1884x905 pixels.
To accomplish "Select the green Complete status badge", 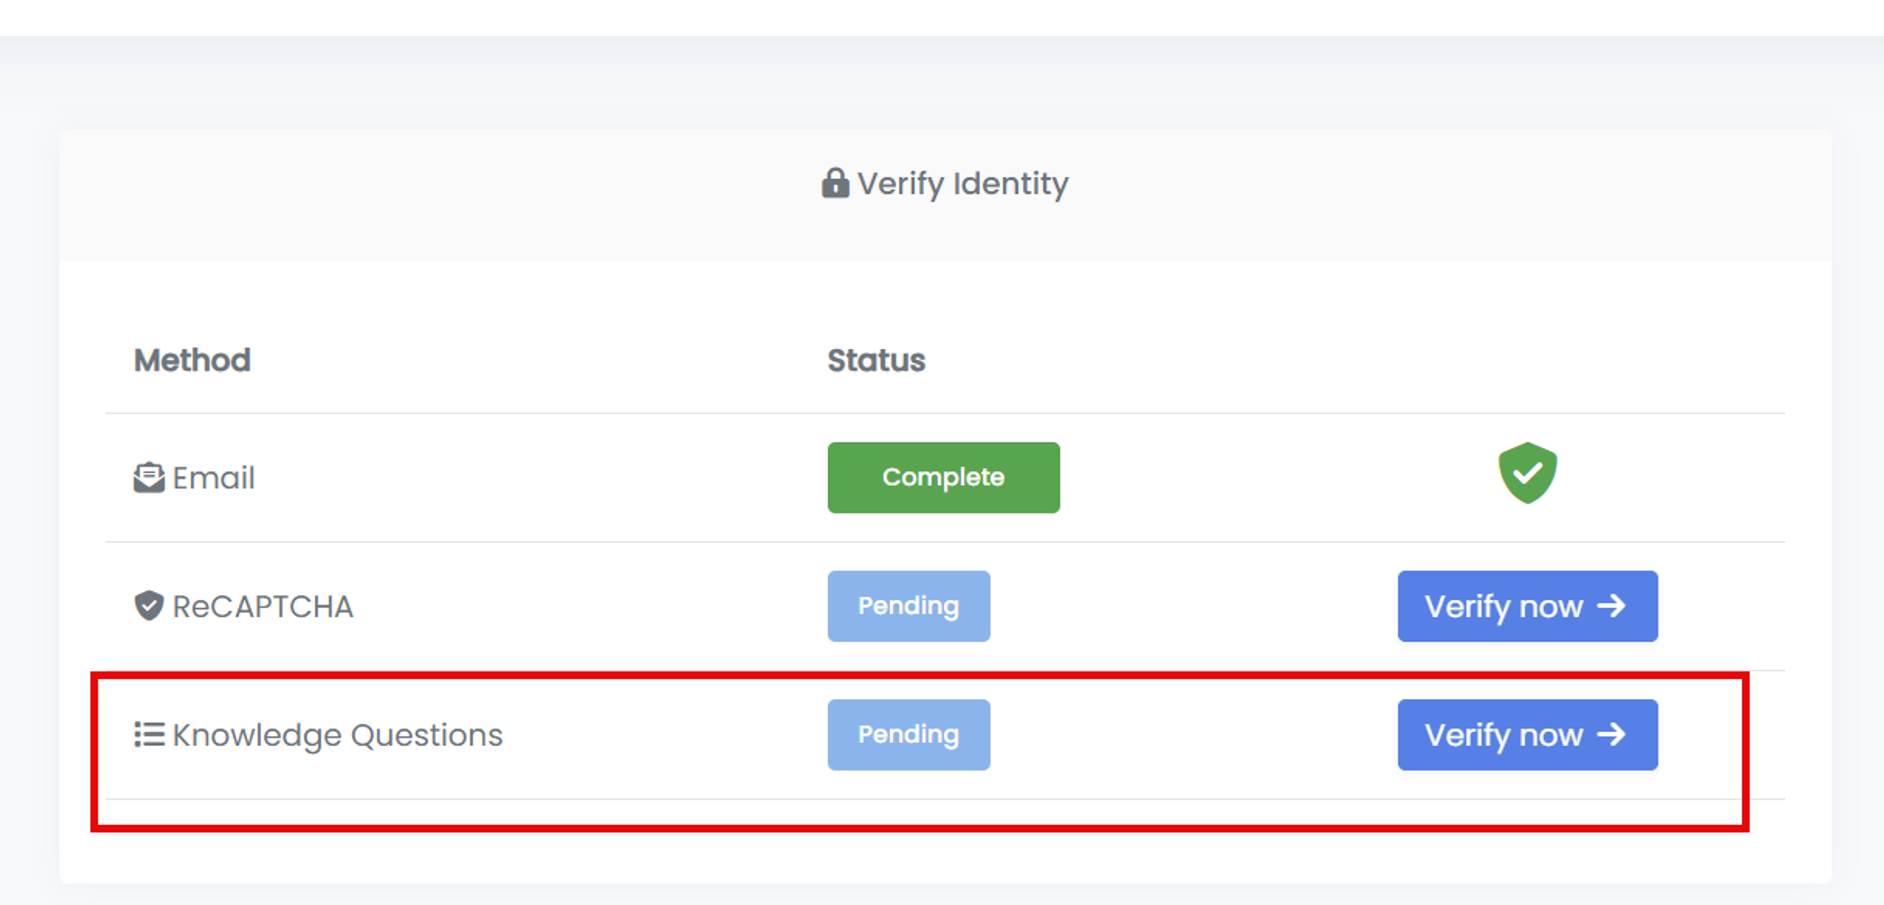I will 943,478.
